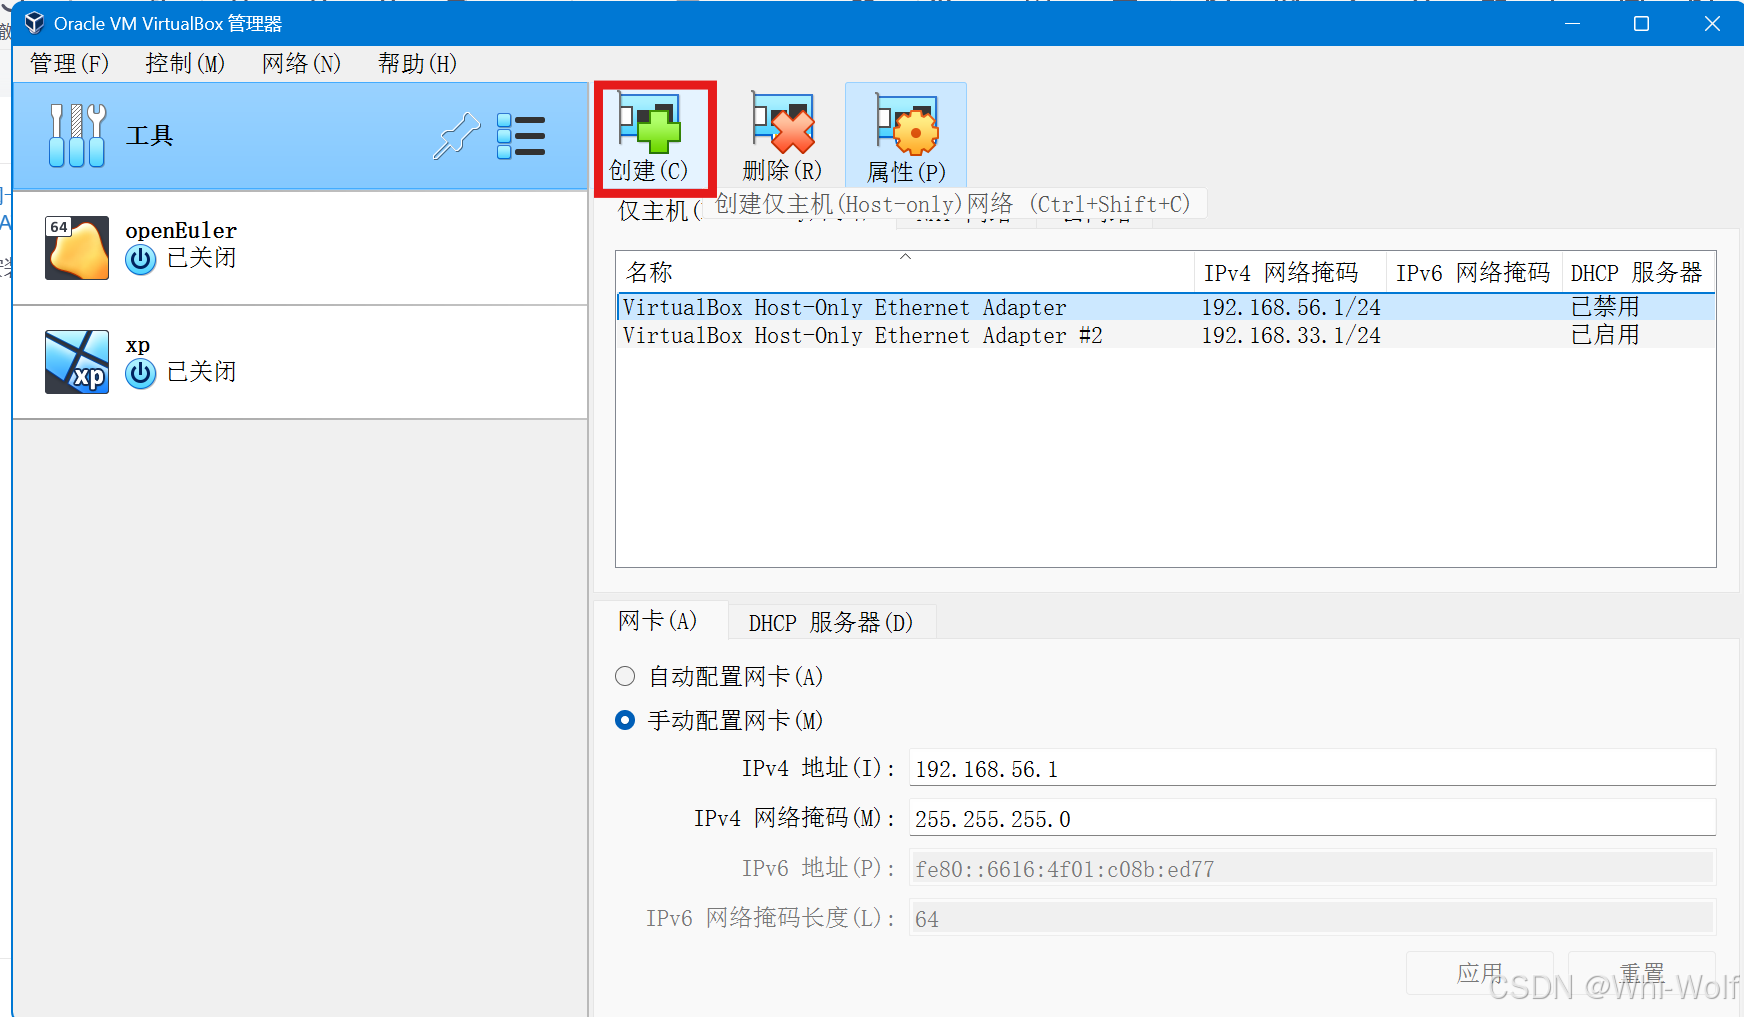Click the IPv6 网络掩码长度 field
Screen dimensions: 1744x1017
click(1312, 918)
